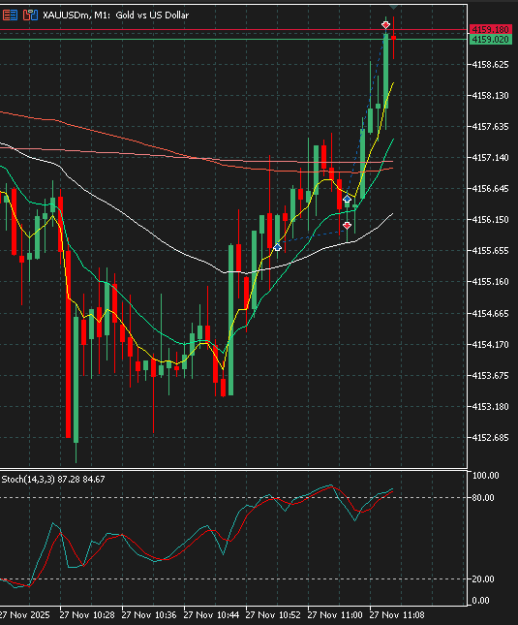Click the red sell arrow above the latest candles
The height and width of the screenshot is (625, 518).
pyautogui.click(x=385, y=25)
